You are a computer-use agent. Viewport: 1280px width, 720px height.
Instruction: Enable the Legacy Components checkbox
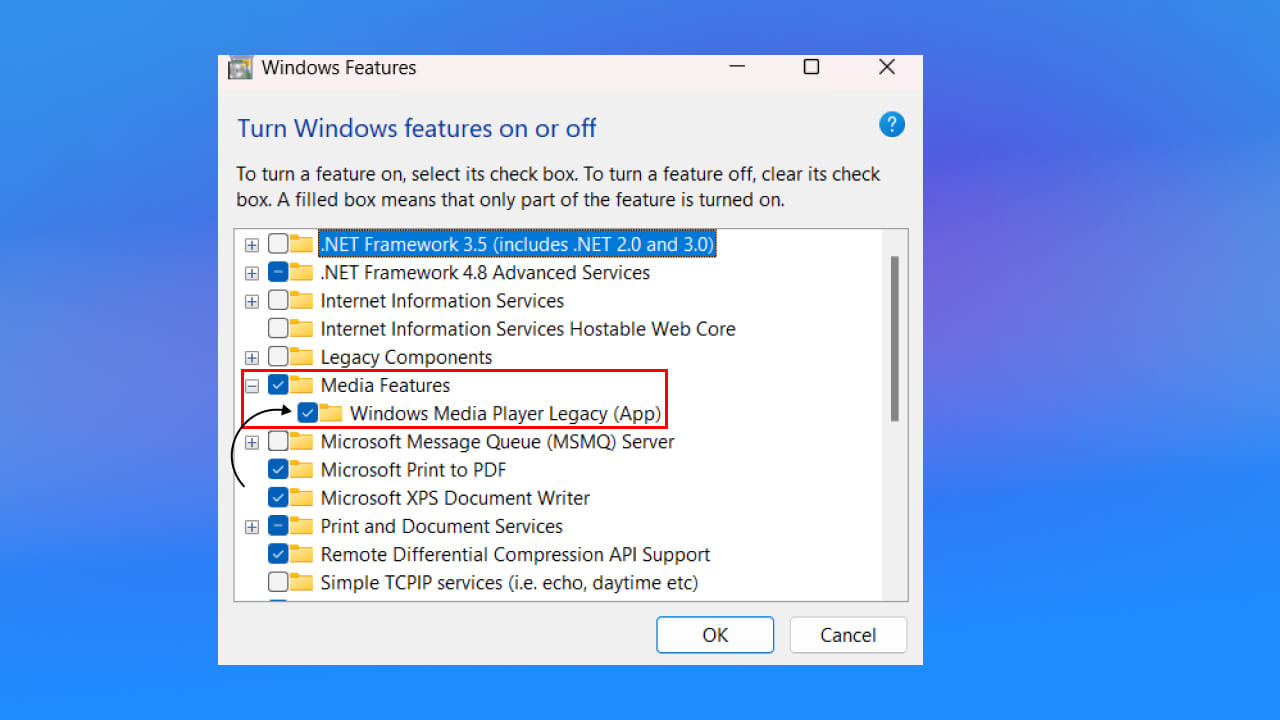(x=278, y=357)
